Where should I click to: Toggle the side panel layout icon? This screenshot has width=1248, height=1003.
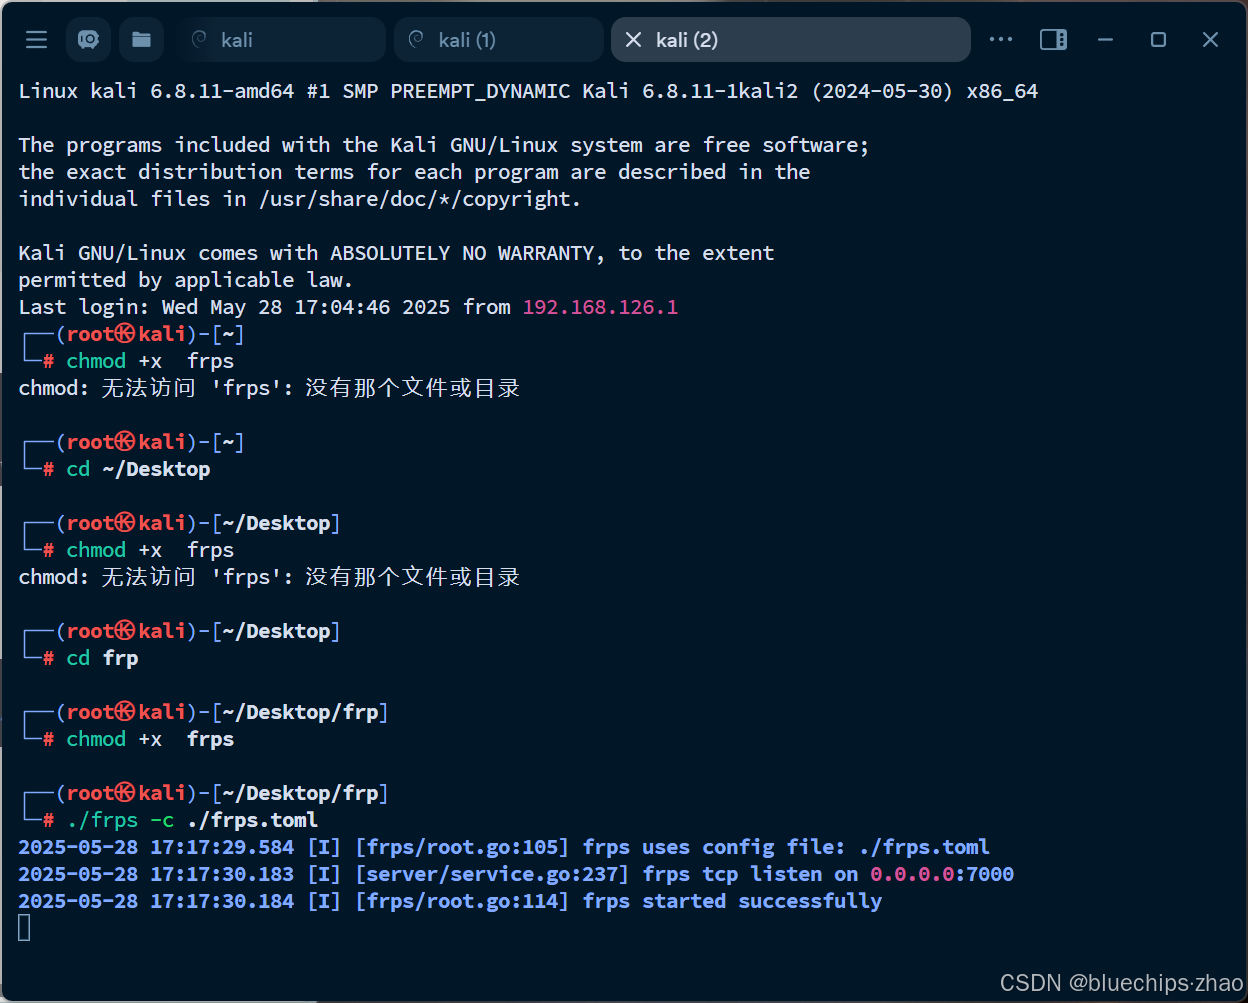1053,40
